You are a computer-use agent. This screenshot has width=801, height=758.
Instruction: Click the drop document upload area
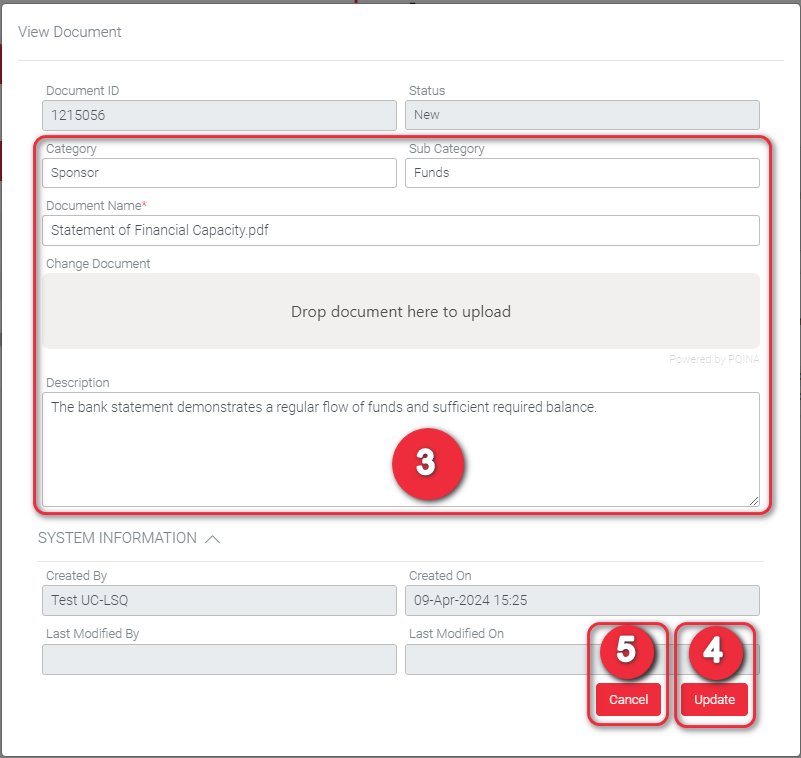point(400,312)
